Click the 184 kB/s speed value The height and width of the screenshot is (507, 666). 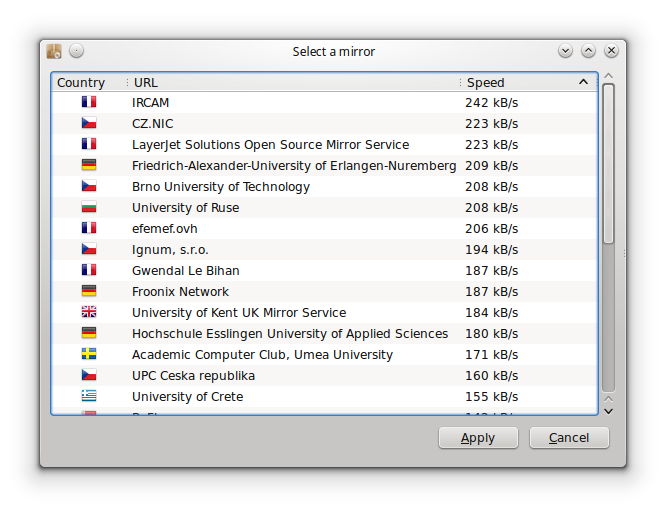click(491, 313)
